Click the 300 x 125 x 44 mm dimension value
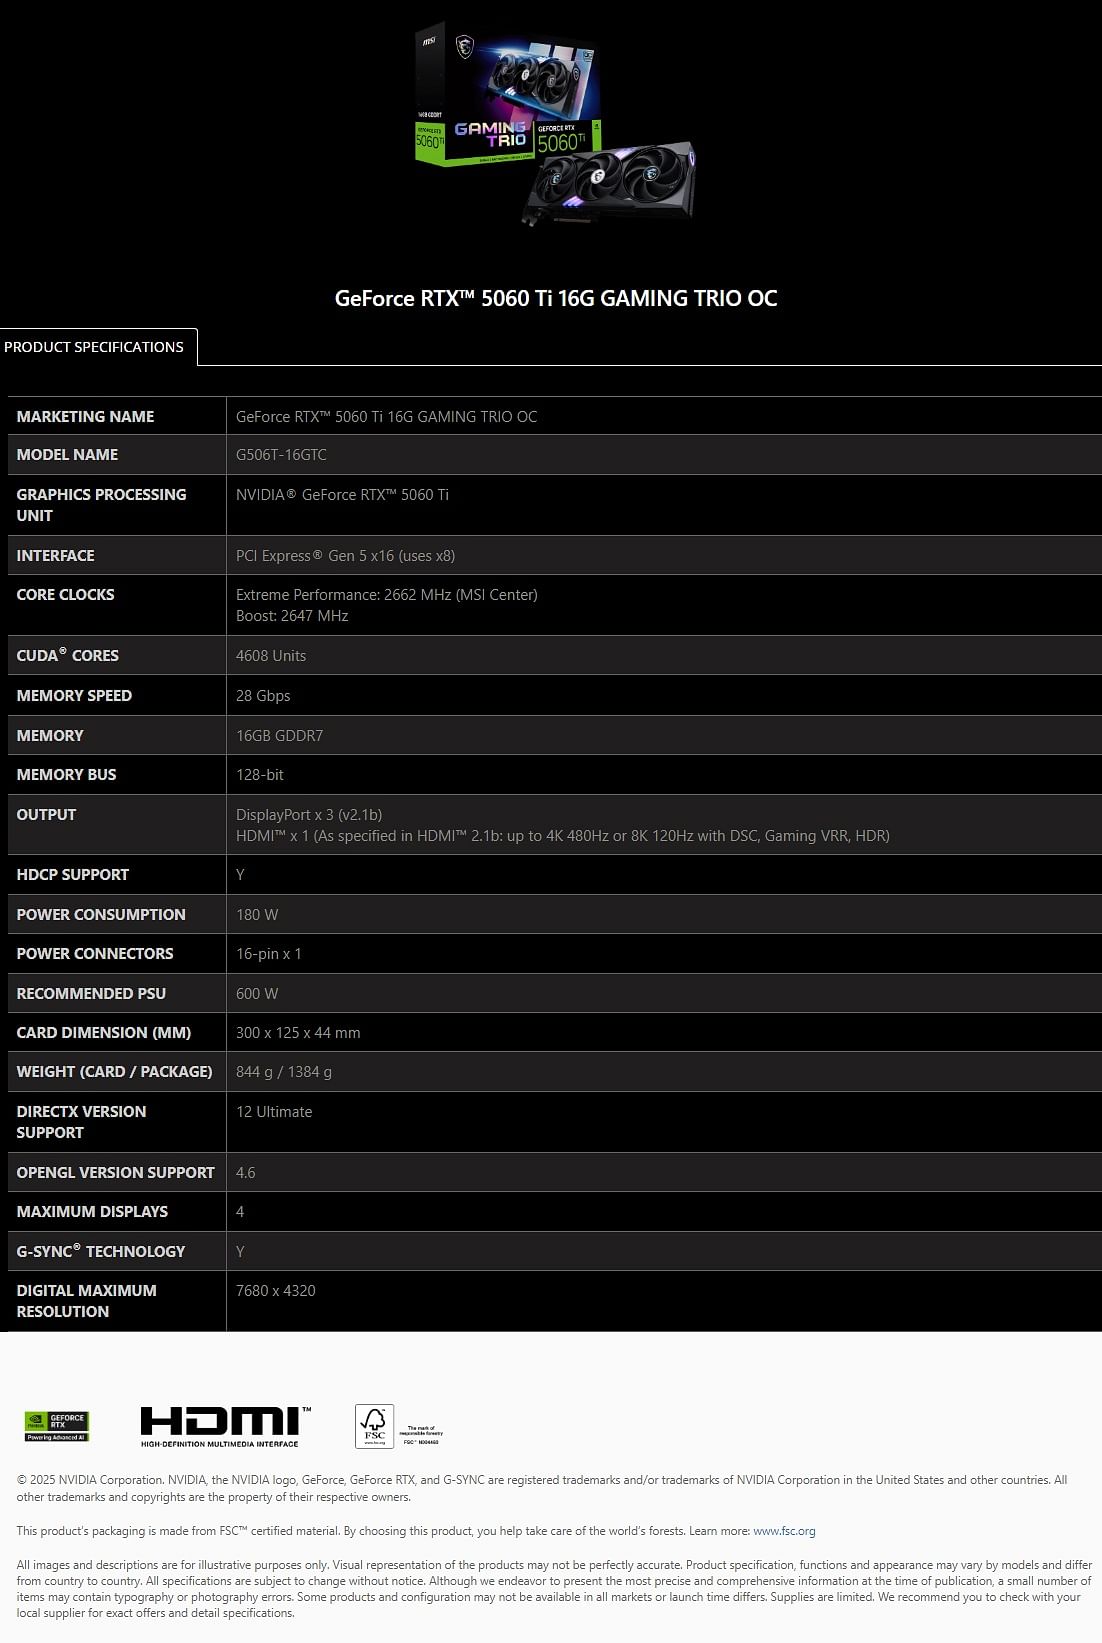1102x1643 pixels. pyautogui.click(x=298, y=1032)
